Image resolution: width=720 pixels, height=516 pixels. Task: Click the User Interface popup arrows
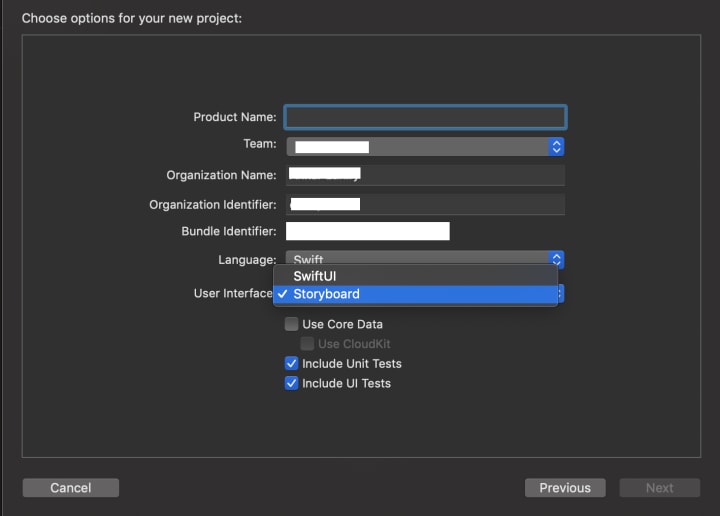point(560,294)
